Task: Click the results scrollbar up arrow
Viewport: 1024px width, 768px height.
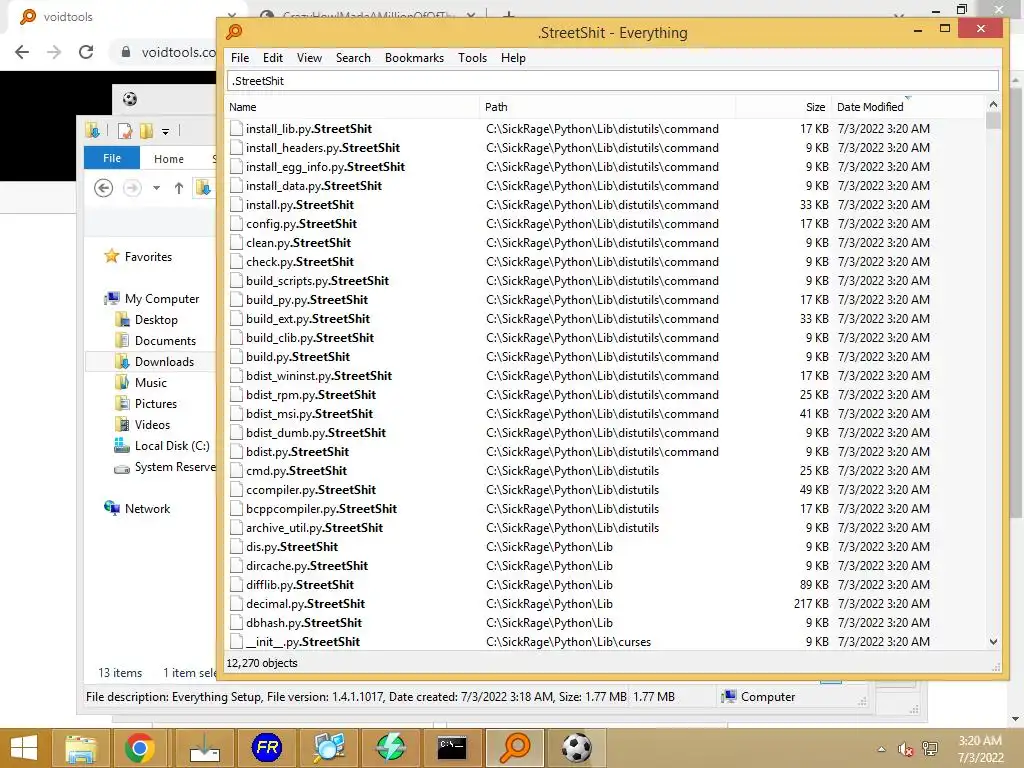Action: (993, 104)
